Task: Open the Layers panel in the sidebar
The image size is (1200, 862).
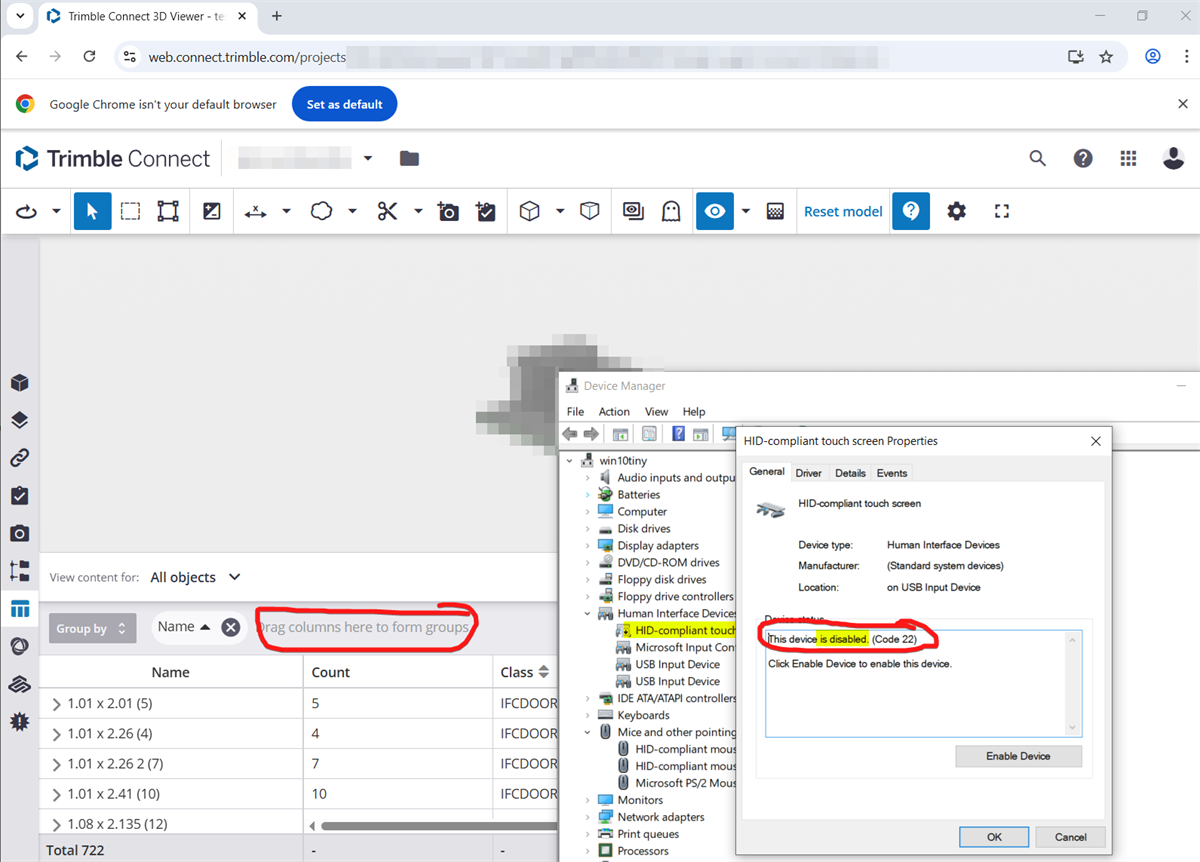Action: [x=19, y=420]
